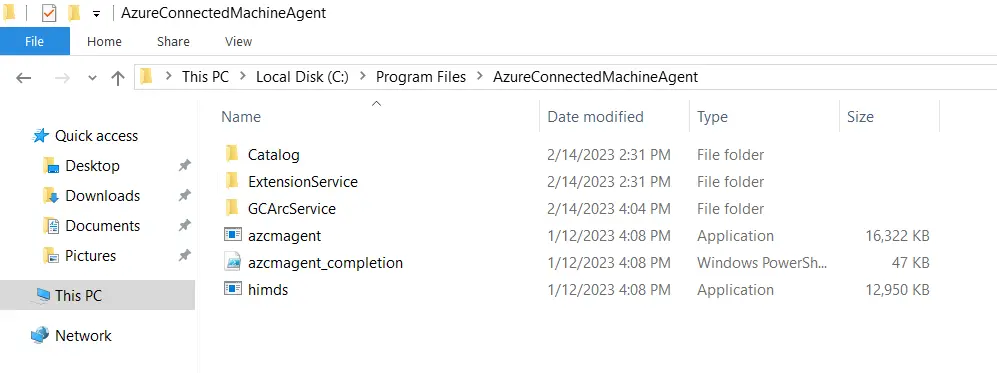Select the GCArcService folder icon
997x373 pixels.
pos(233,208)
